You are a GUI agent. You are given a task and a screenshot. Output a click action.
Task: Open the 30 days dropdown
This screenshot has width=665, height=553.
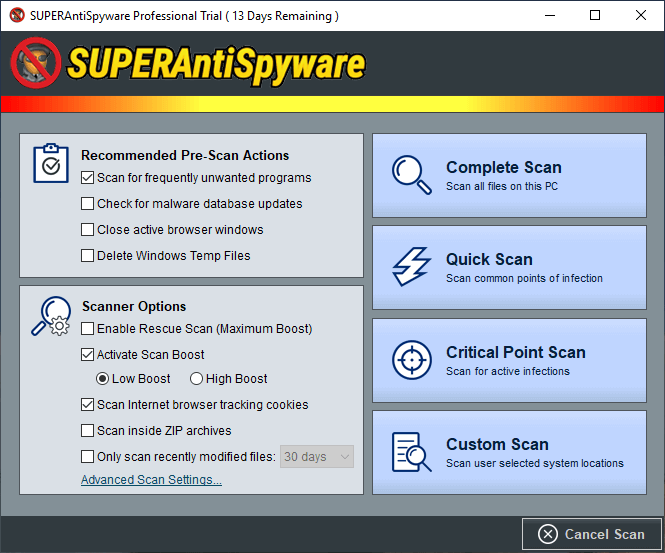click(x=317, y=457)
